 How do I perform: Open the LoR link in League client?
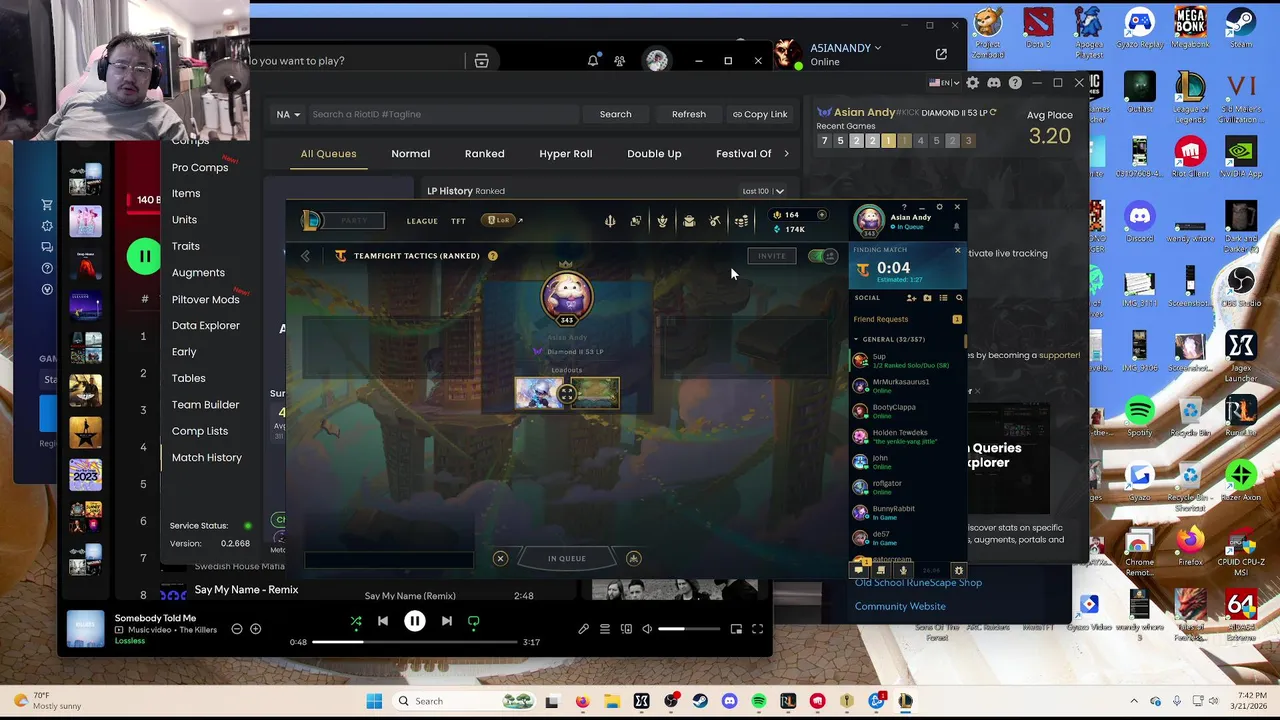pos(499,221)
